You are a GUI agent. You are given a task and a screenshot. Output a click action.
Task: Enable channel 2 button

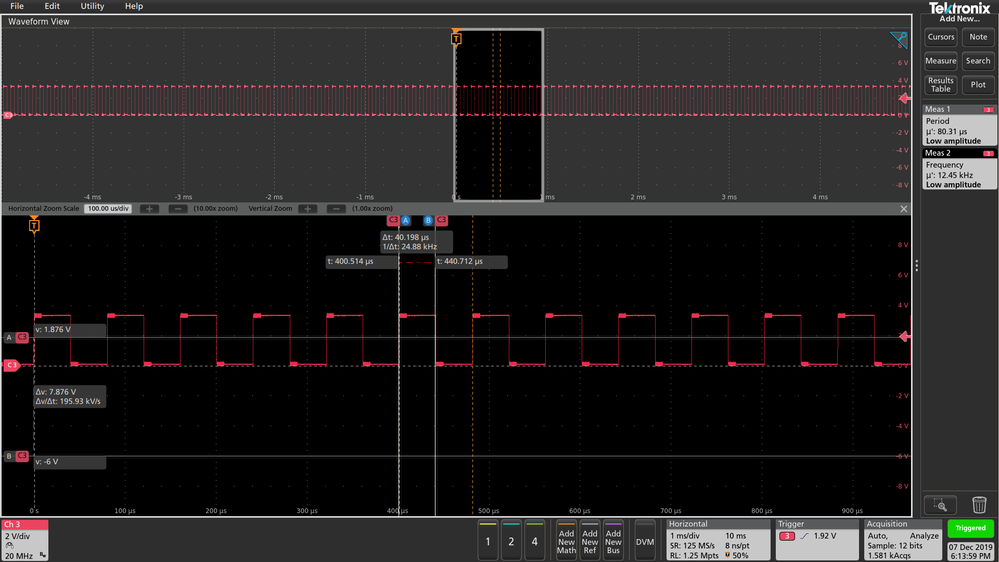pyautogui.click(x=511, y=541)
